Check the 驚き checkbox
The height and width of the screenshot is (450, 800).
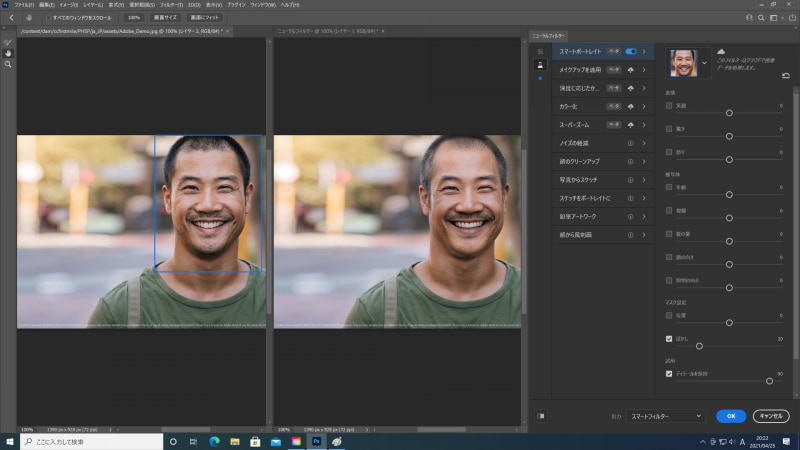coord(669,129)
